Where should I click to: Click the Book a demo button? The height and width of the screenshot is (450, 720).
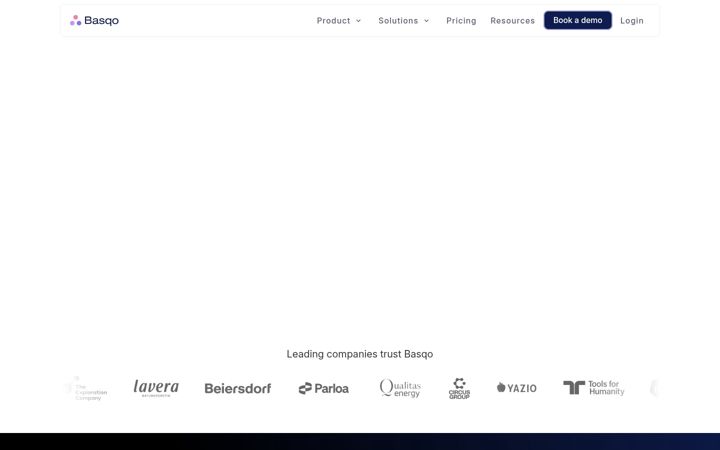(x=578, y=20)
